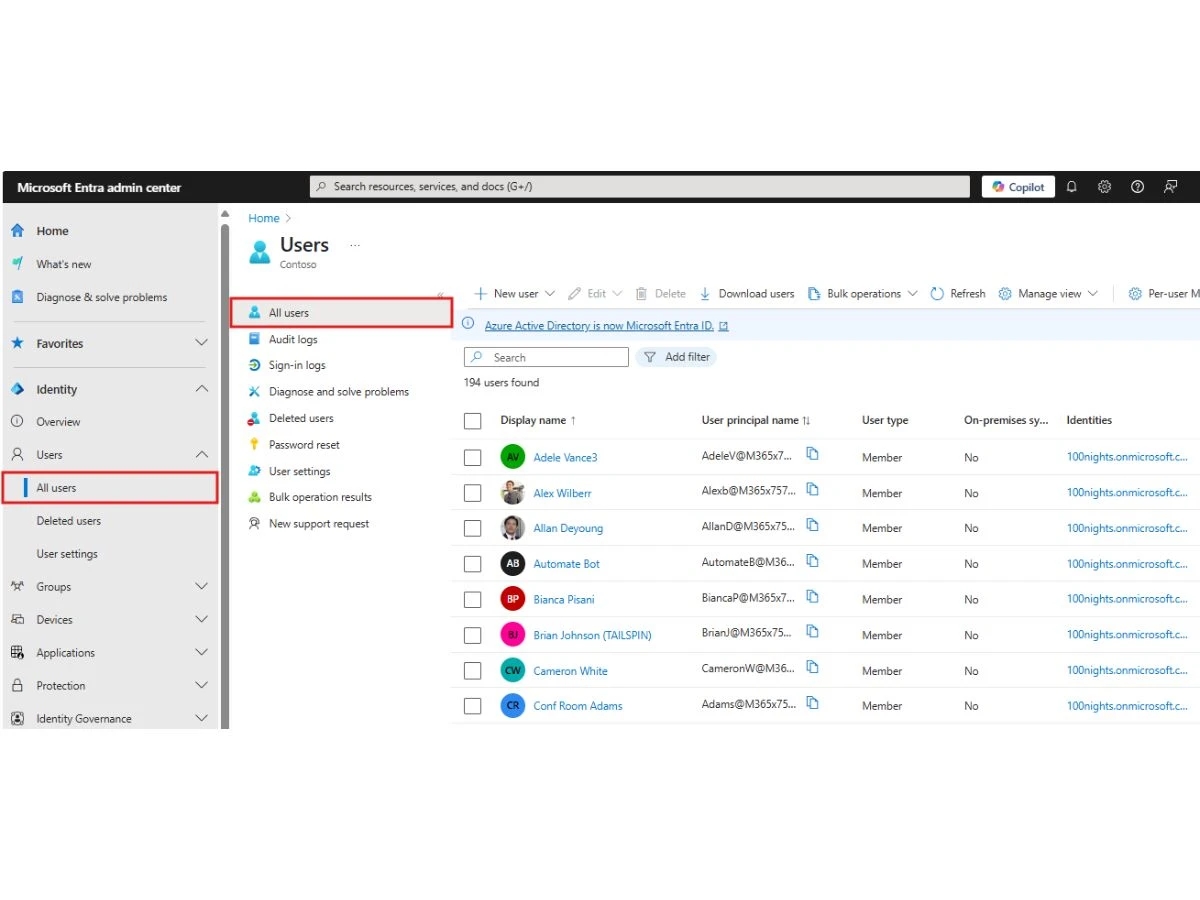Check the box for Brian Johnson (TAILSPIN)

(x=473, y=635)
